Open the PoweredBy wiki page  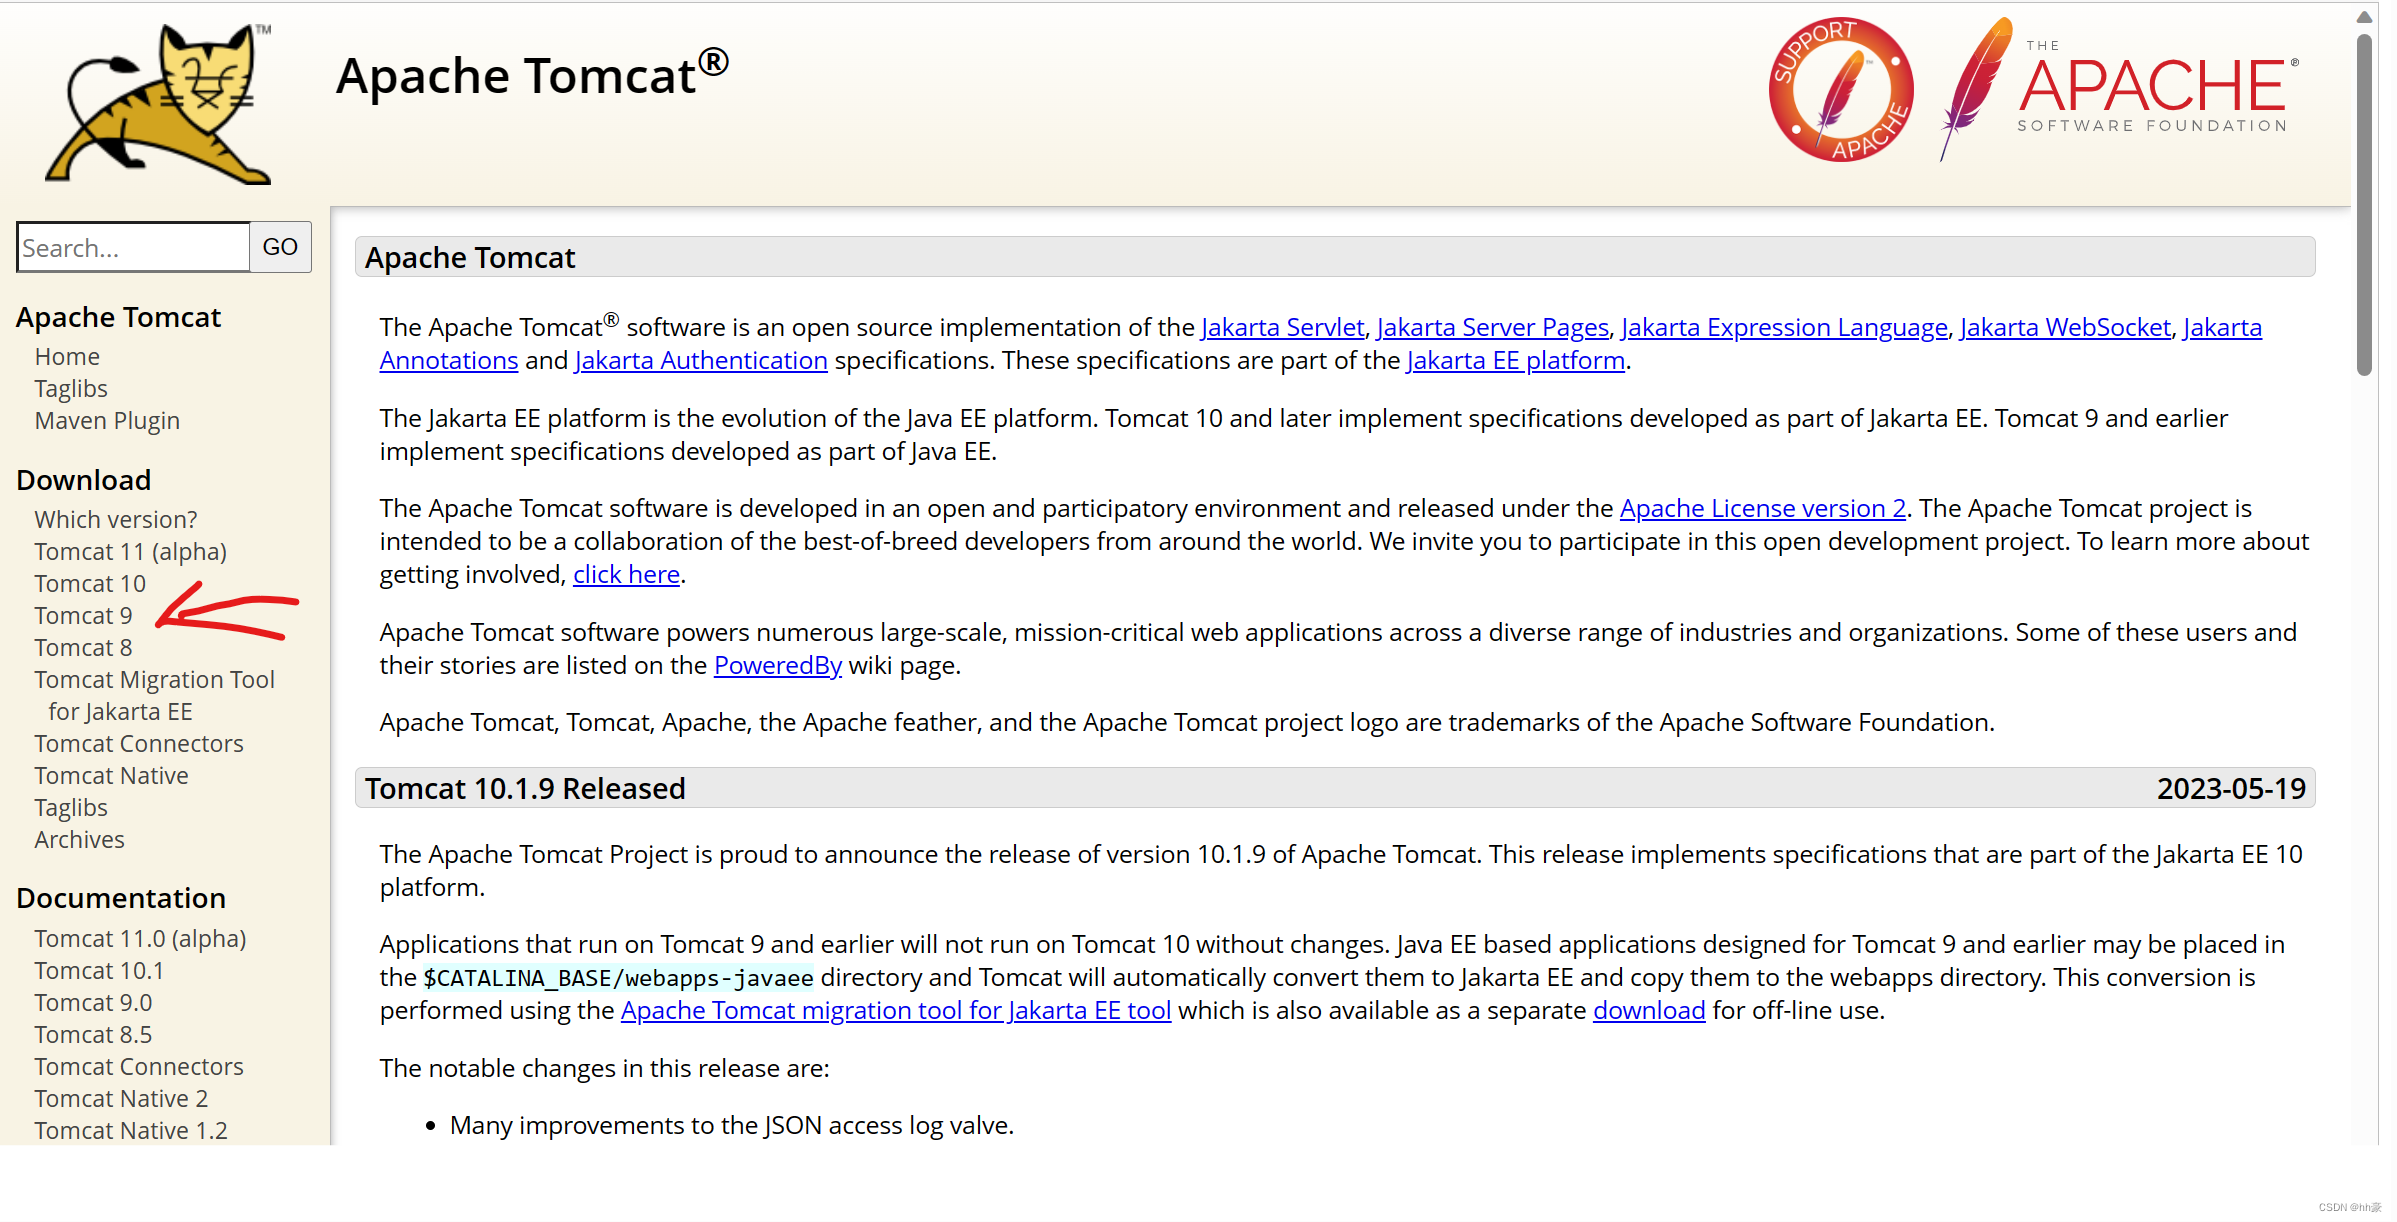click(x=777, y=665)
